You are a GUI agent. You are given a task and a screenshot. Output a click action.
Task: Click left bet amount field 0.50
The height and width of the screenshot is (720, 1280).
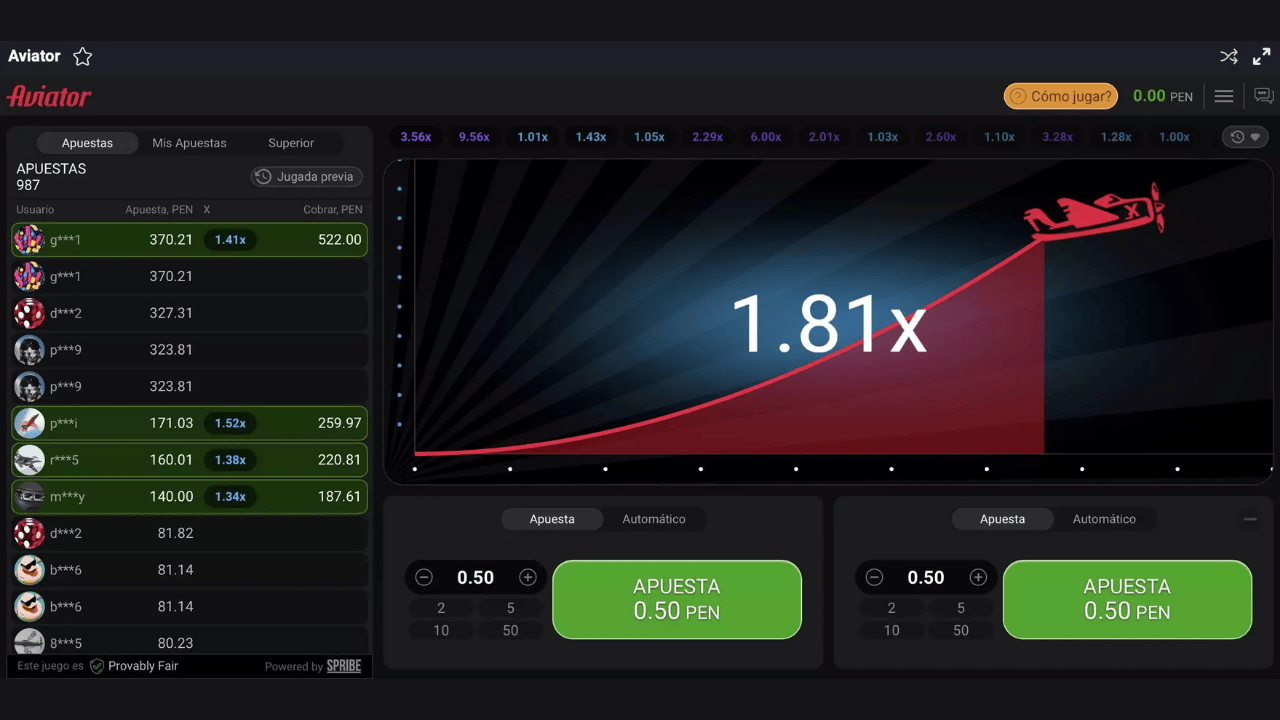point(476,577)
